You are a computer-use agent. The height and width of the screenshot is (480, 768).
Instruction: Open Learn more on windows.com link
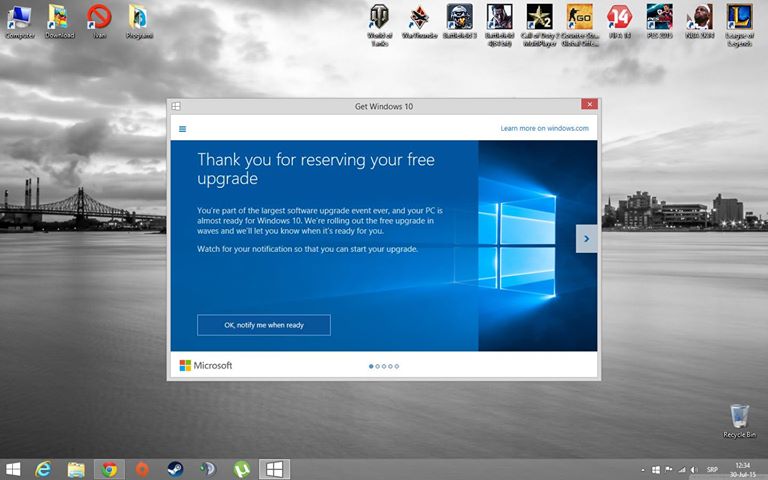pyautogui.click(x=544, y=128)
